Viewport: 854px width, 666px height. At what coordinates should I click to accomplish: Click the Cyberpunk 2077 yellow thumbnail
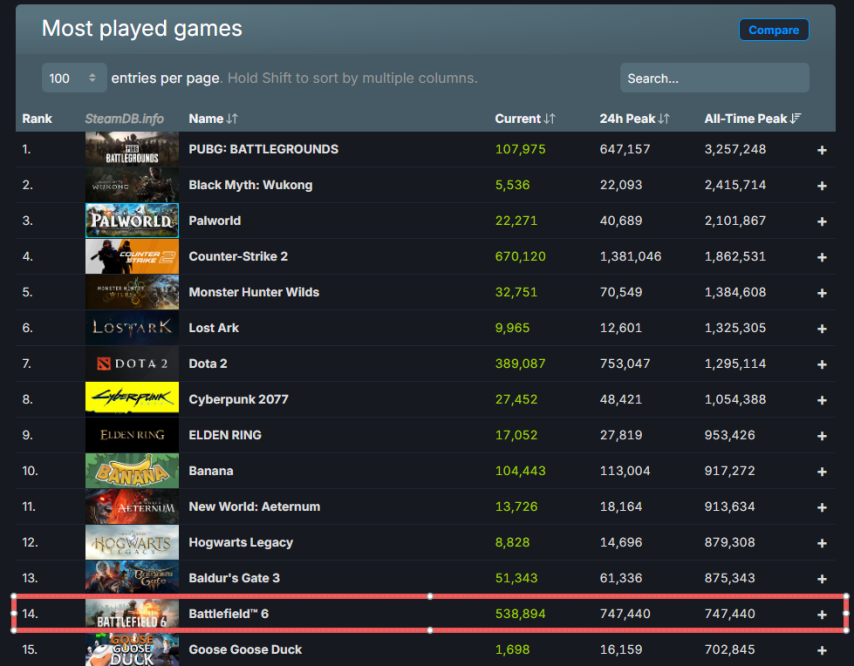(x=132, y=399)
